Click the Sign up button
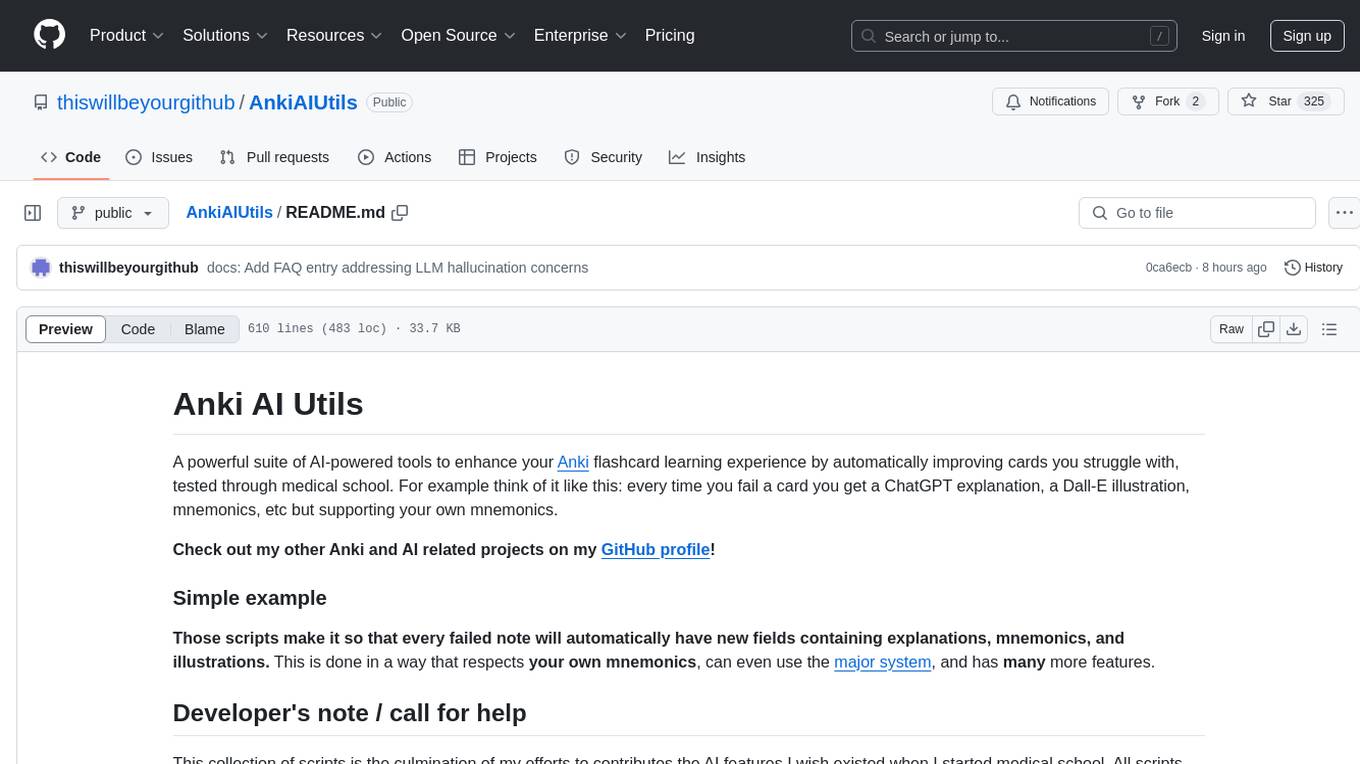Viewport: 1360px width, 764px height. point(1307,36)
